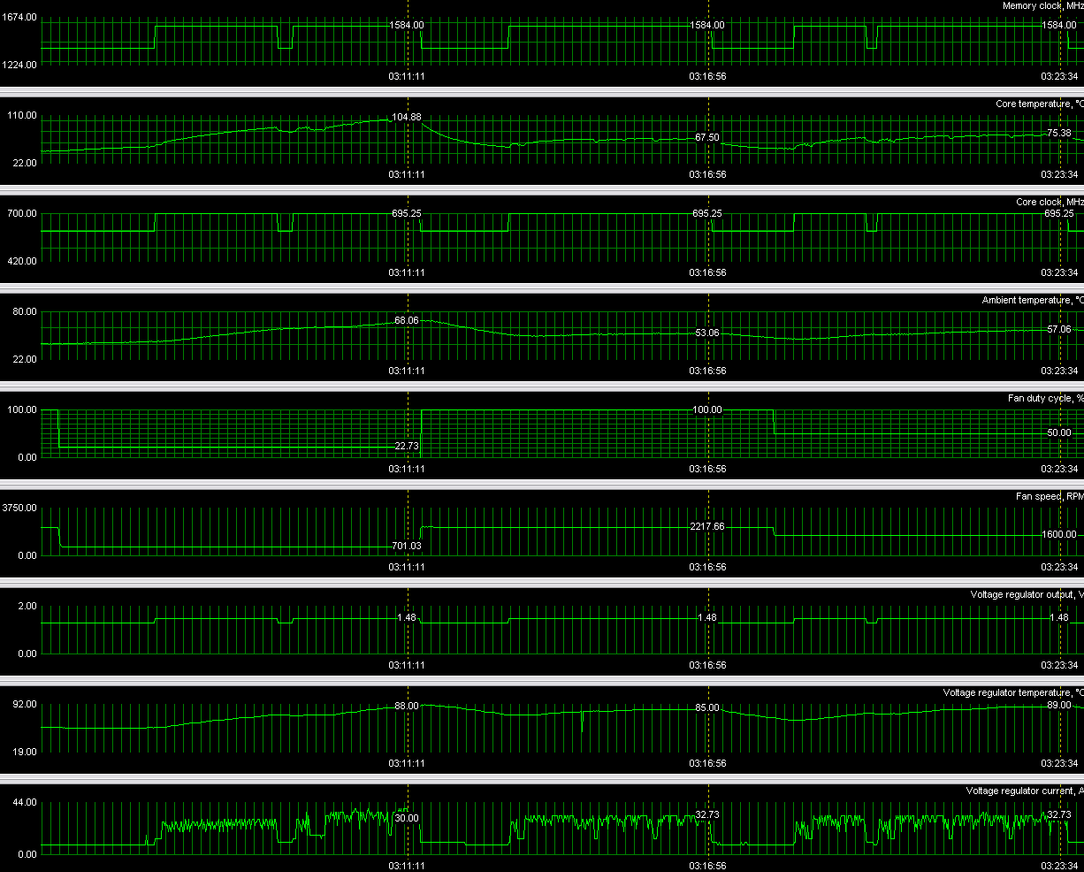
Task: Click the "Voltage regulator current, A" graph title
Action: 1025,791
